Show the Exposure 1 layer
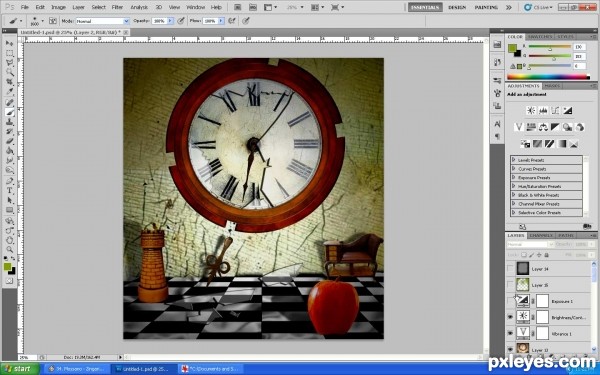Screen dimensions: 600x375 (510, 301)
